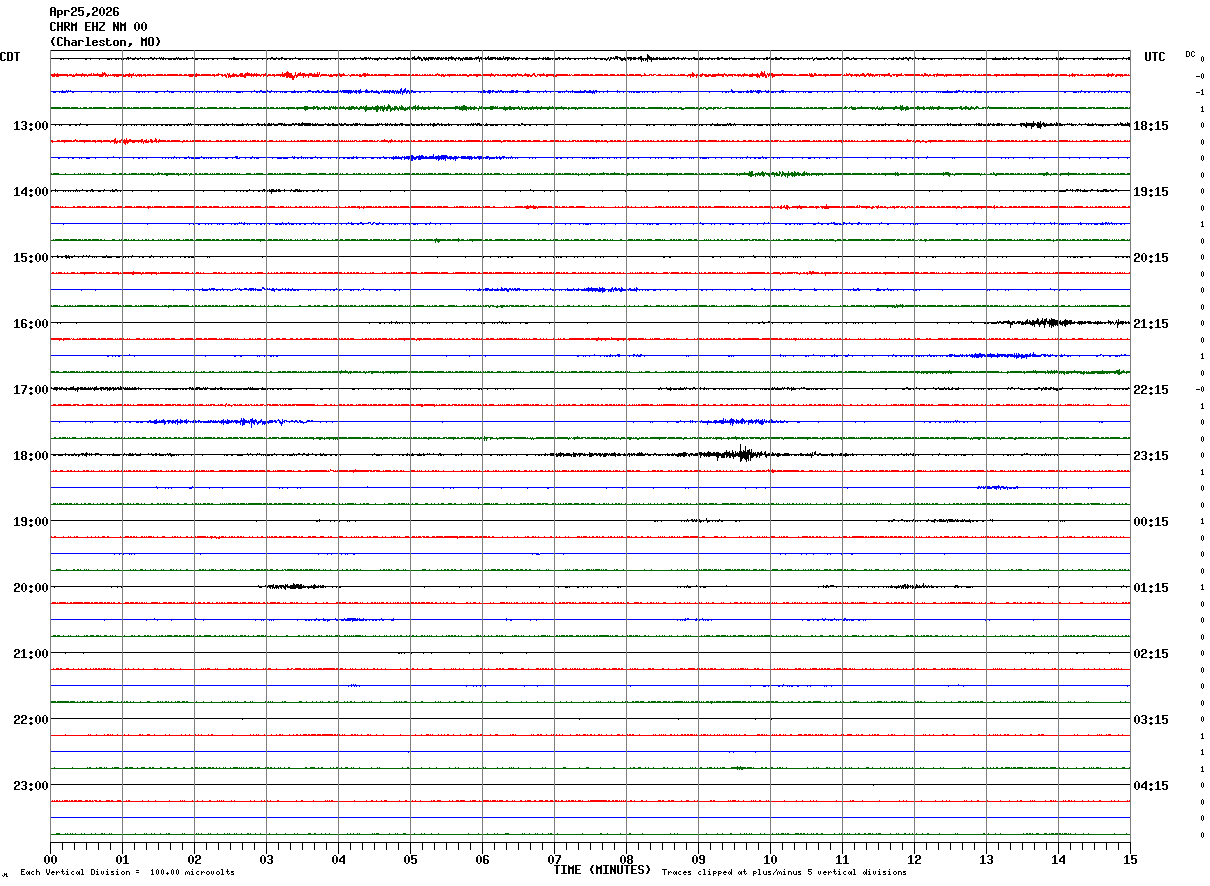This screenshot has width=1210, height=886.
Task: Click minute 01 on the time axis
Action: [x=122, y=860]
